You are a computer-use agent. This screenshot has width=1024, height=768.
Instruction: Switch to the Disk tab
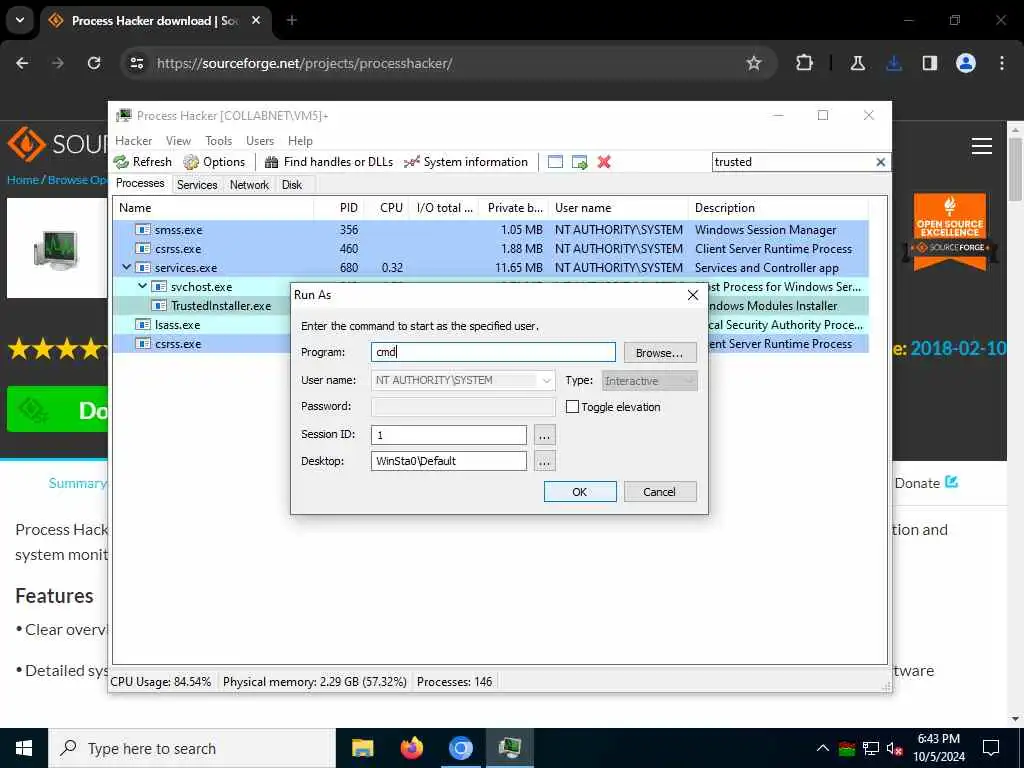pyautogui.click(x=292, y=185)
